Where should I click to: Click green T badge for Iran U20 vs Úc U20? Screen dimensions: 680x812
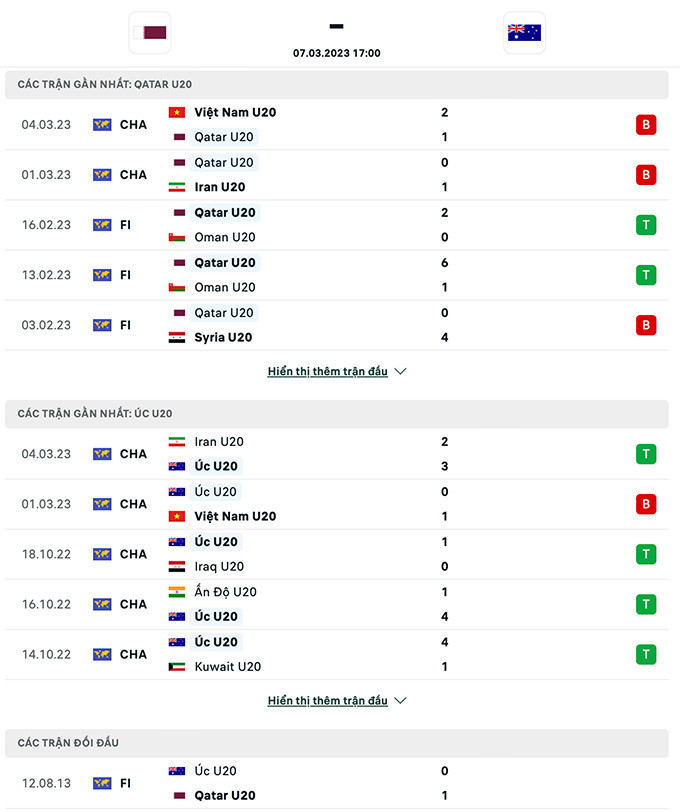(646, 454)
